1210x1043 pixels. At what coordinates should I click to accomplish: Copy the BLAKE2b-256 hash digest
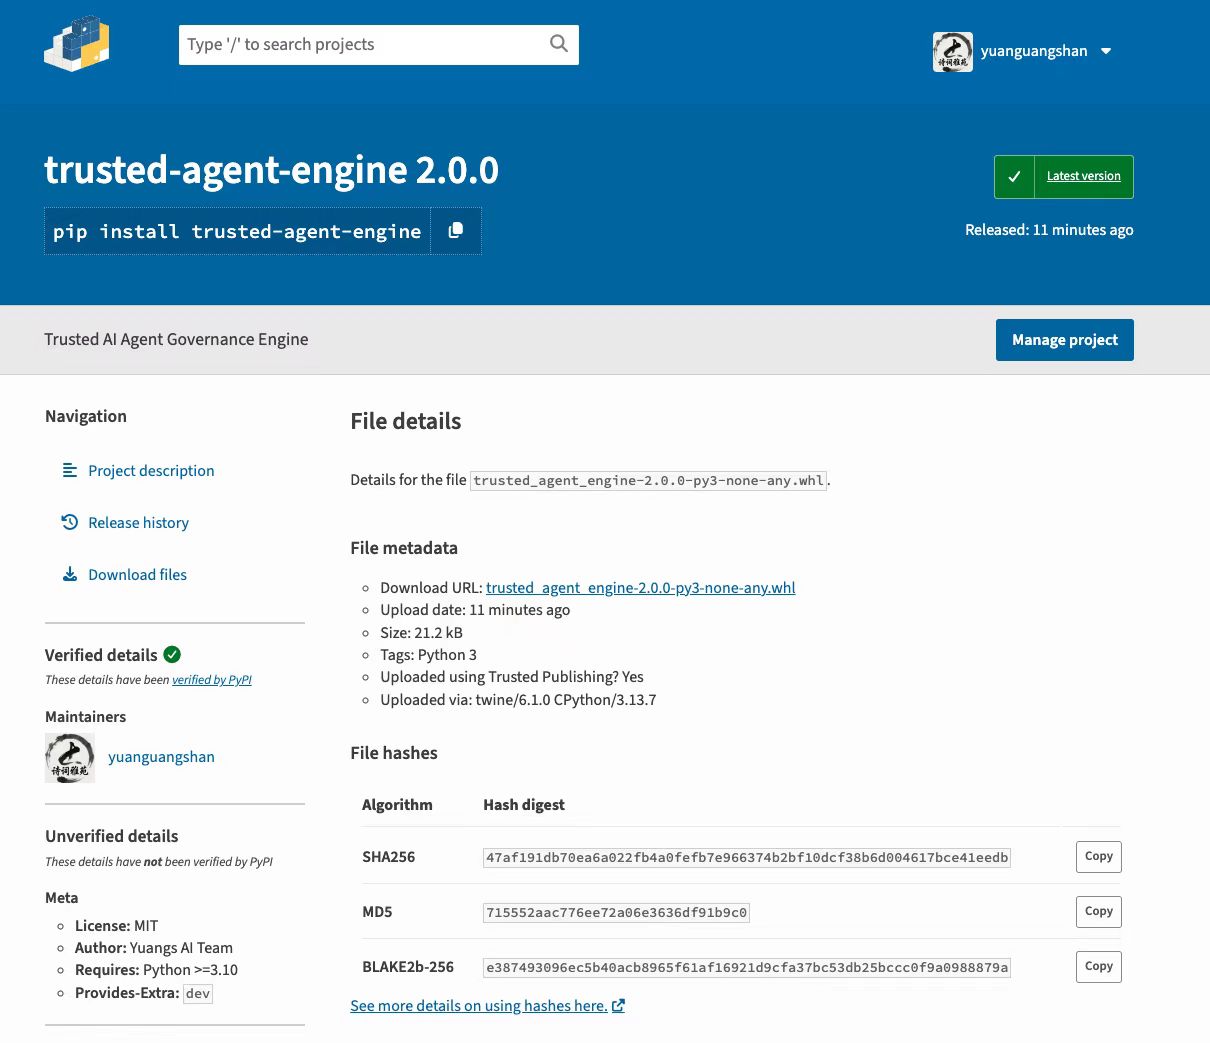[1098, 967]
